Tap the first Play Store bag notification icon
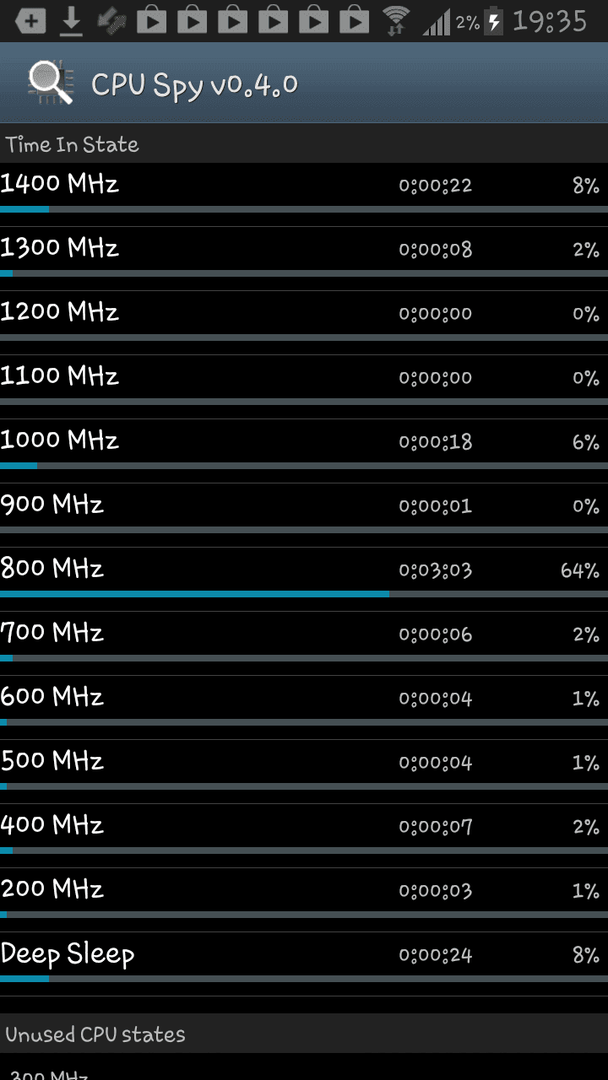Screen dimensions: 608x1080 click(151, 21)
